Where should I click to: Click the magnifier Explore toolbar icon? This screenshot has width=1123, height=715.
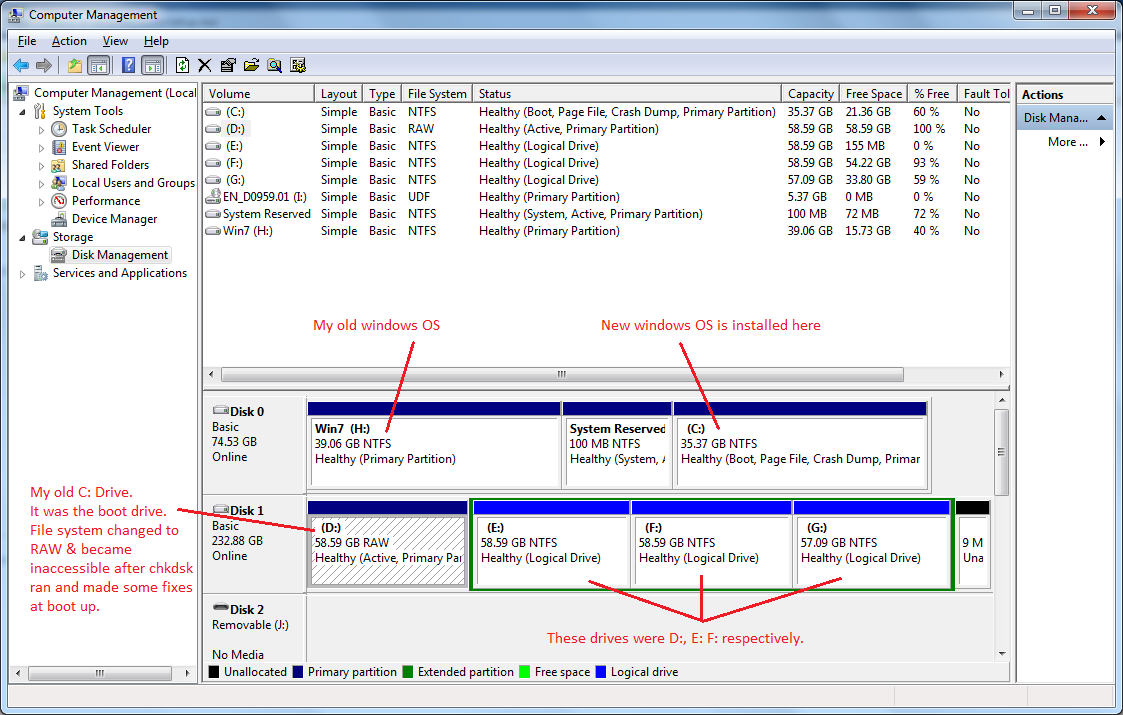point(274,66)
